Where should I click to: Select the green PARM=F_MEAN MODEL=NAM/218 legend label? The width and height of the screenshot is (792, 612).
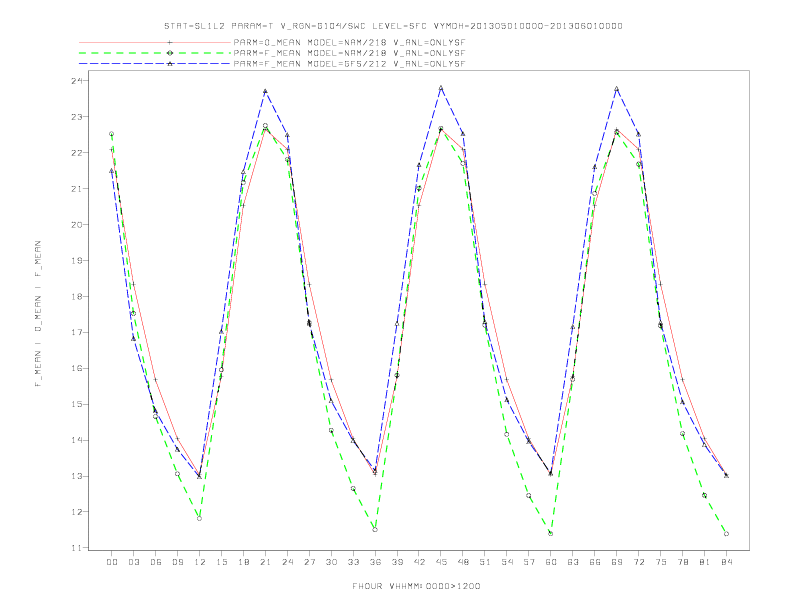[349, 53]
